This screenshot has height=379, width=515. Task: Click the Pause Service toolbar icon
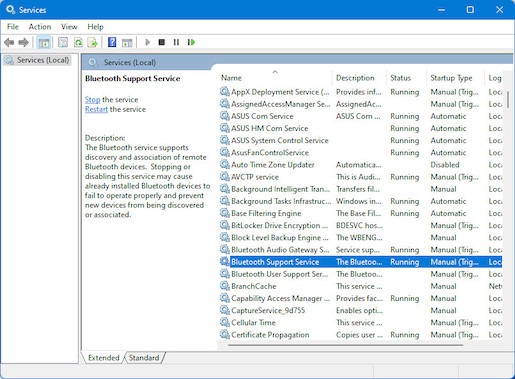[x=176, y=42]
